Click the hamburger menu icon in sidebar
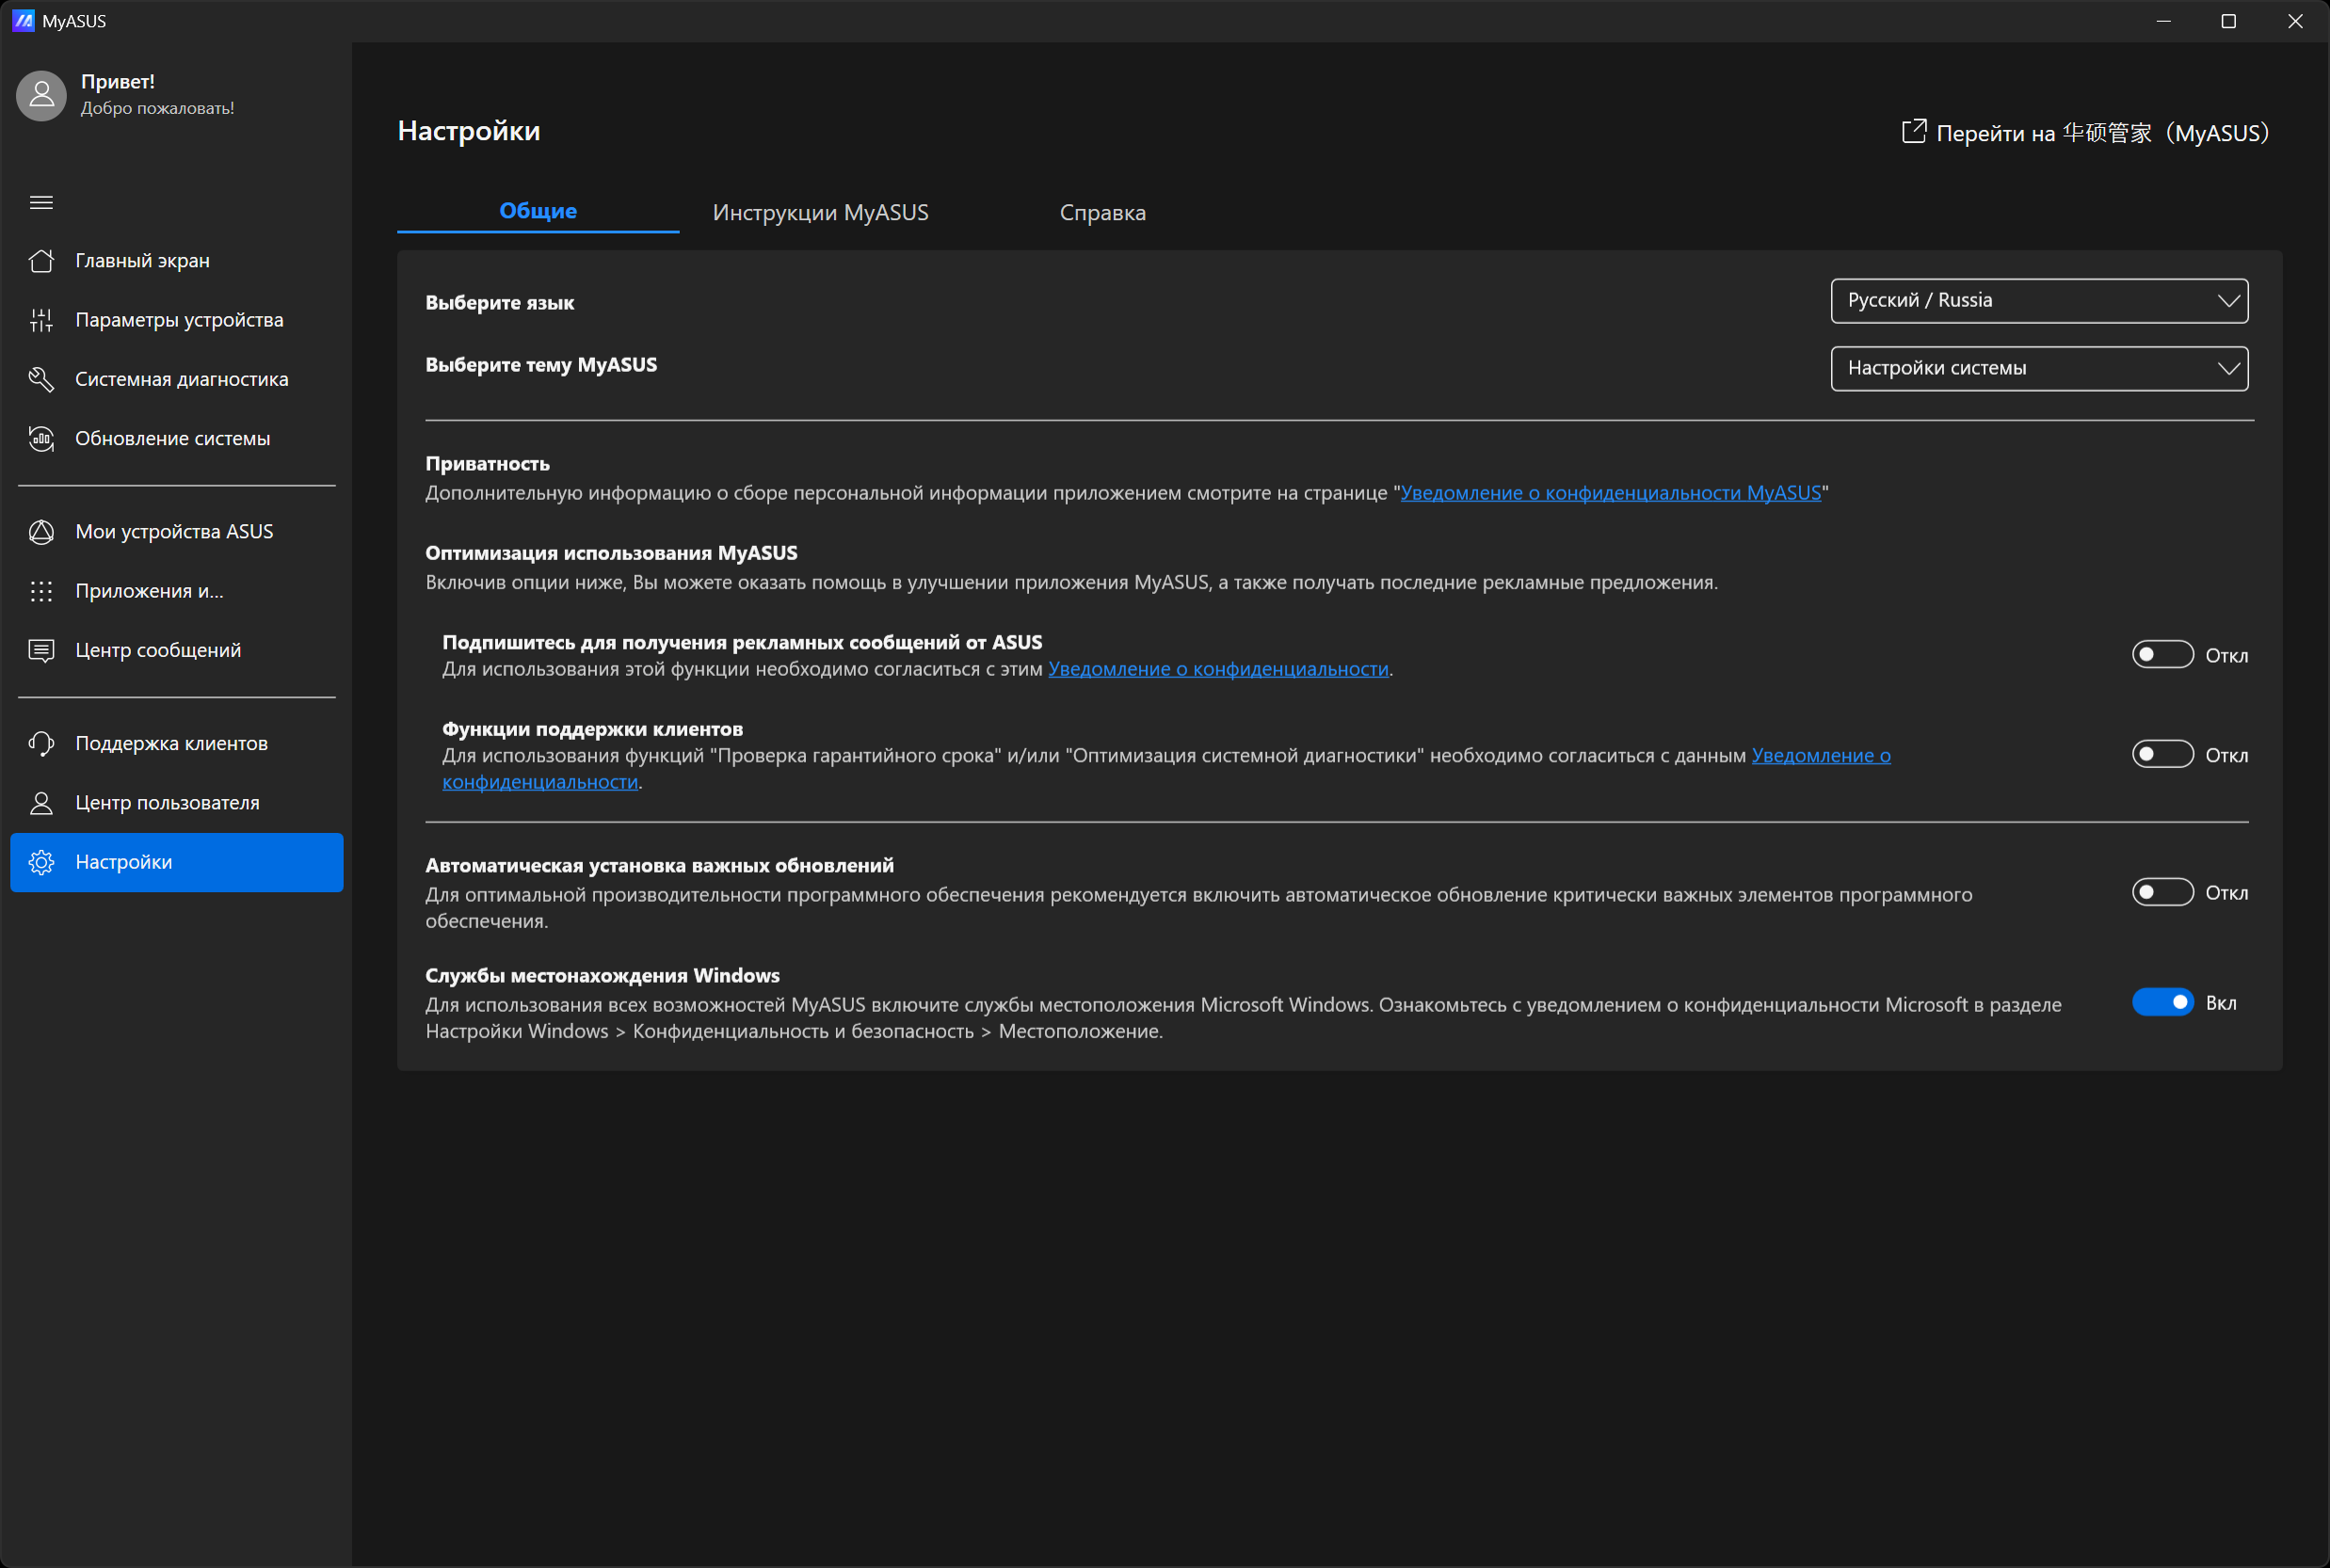This screenshot has height=1568, width=2330. click(41, 202)
